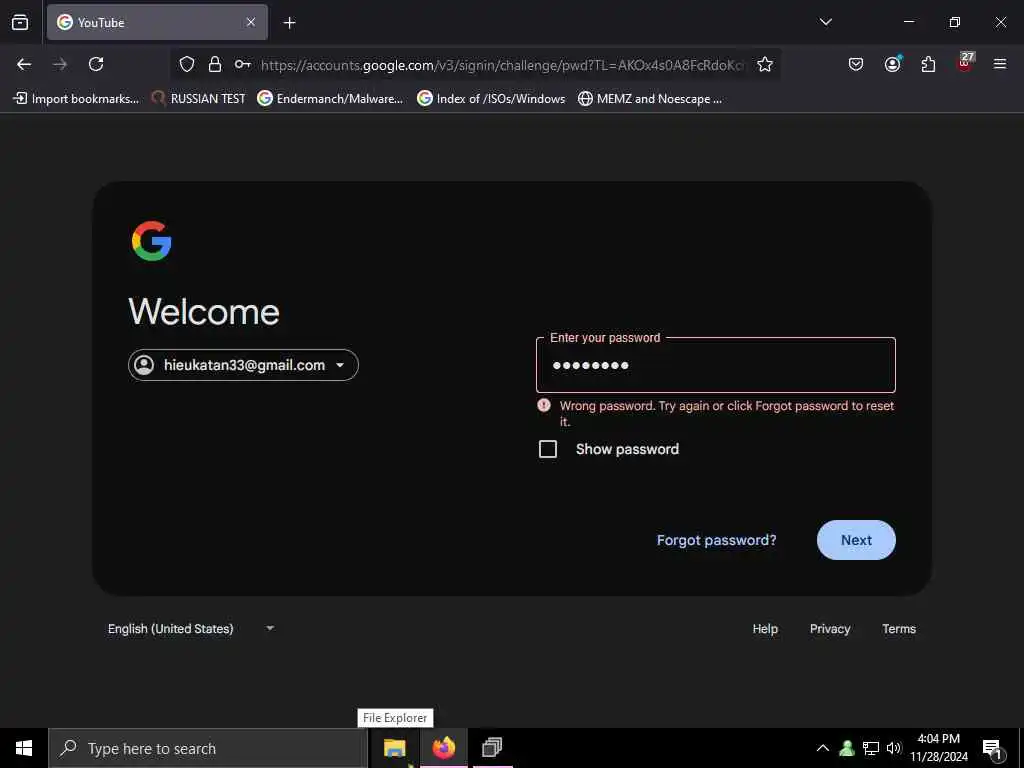Click the Next button

pos(856,540)
